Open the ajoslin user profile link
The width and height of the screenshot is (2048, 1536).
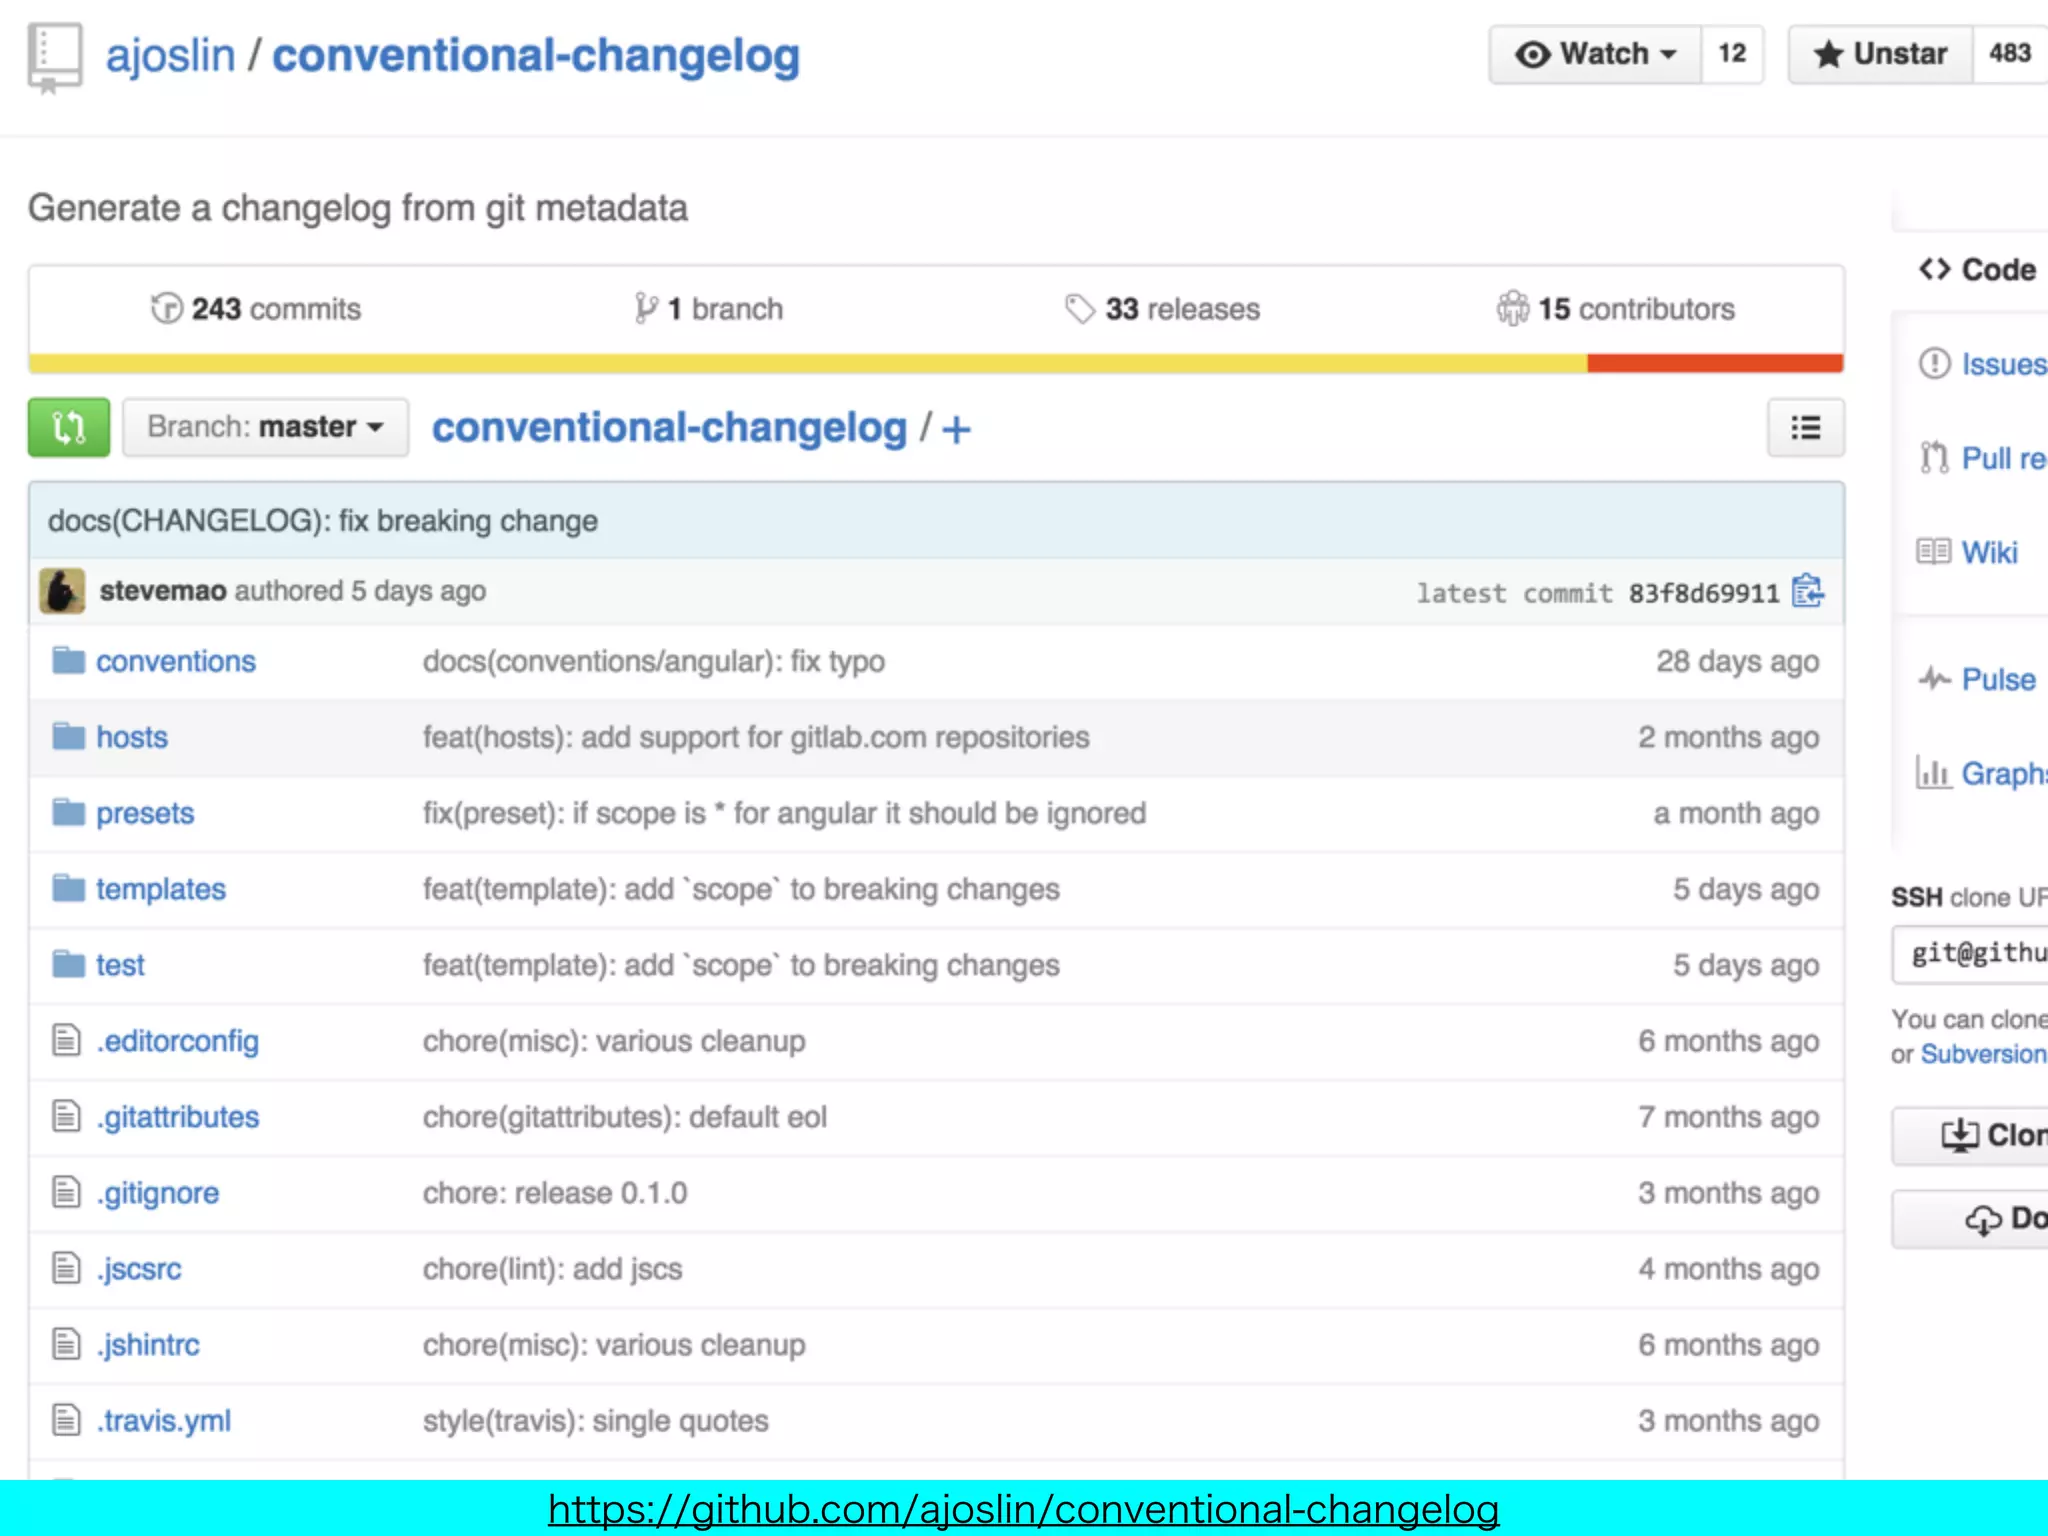[x=170, y=55]
